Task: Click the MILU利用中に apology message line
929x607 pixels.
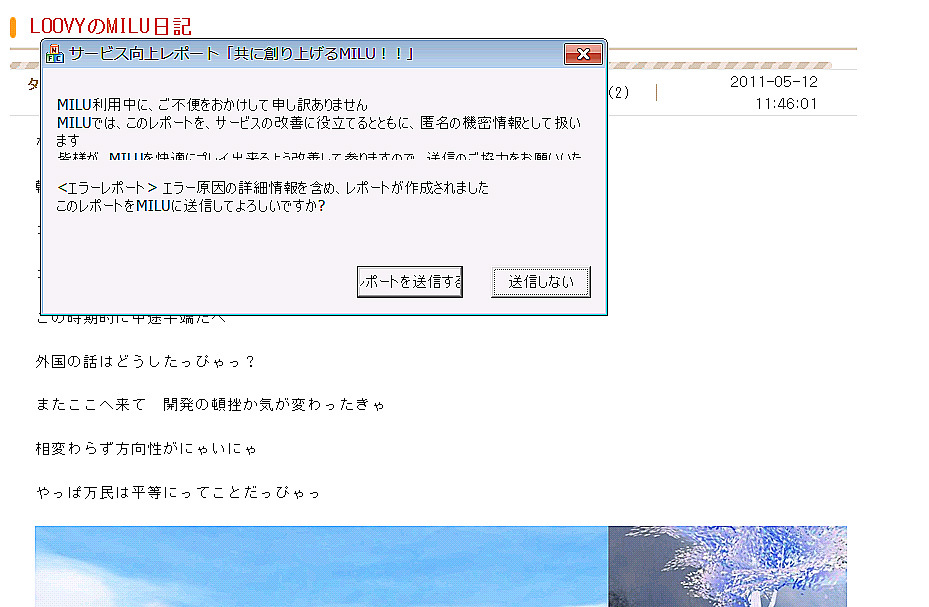Action: pyautogui.click(x=212, y=105)
